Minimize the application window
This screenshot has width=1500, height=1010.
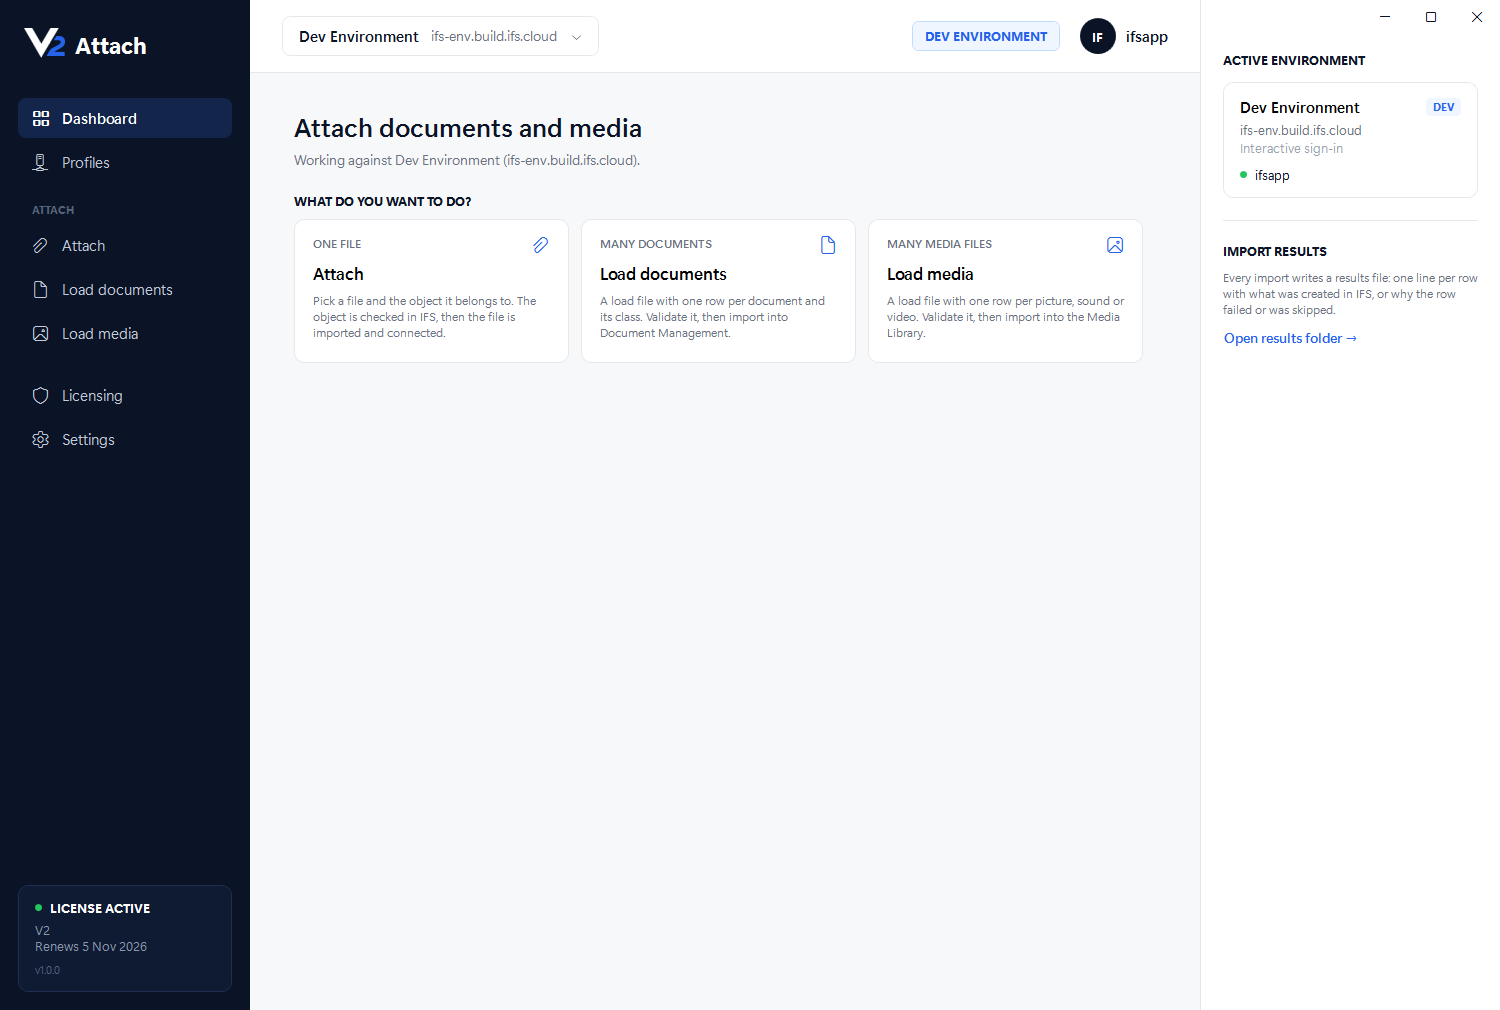1385,17
